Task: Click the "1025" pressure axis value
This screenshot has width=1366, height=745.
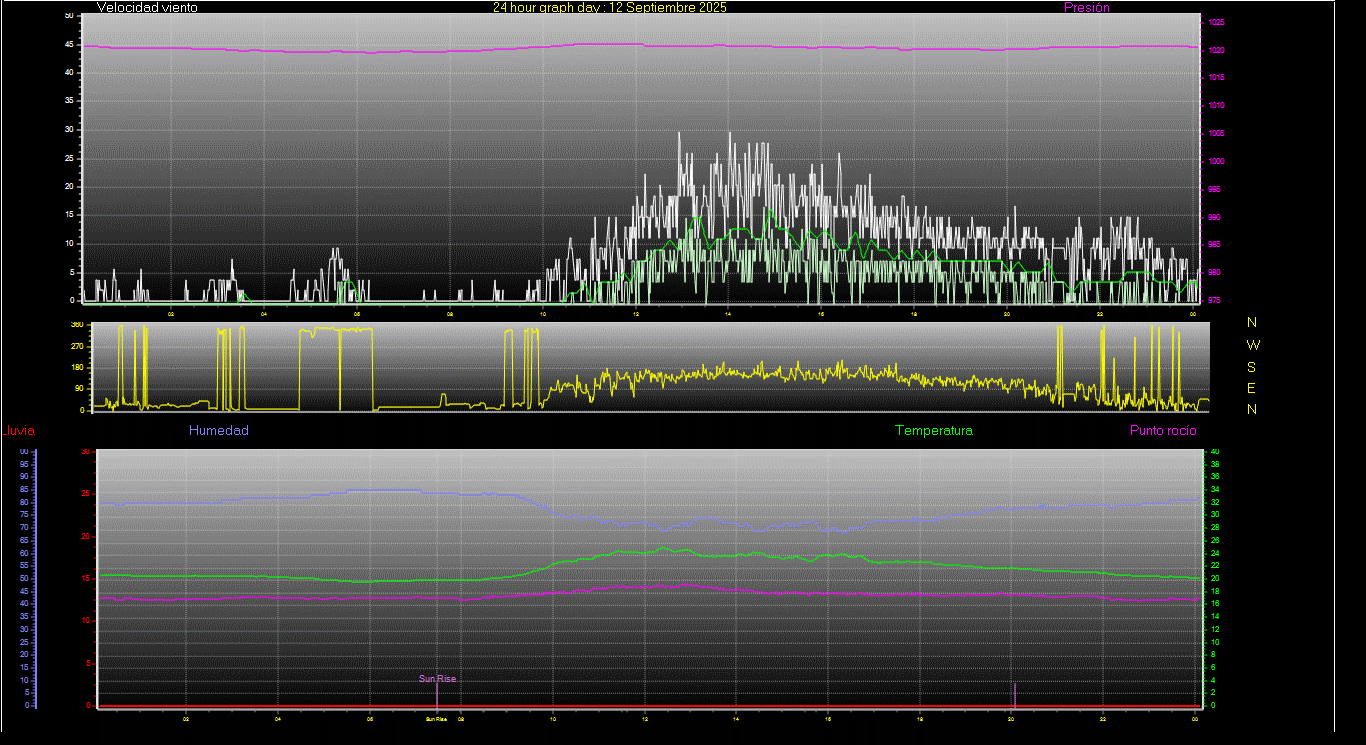Action: click(x=1216, y=22)
